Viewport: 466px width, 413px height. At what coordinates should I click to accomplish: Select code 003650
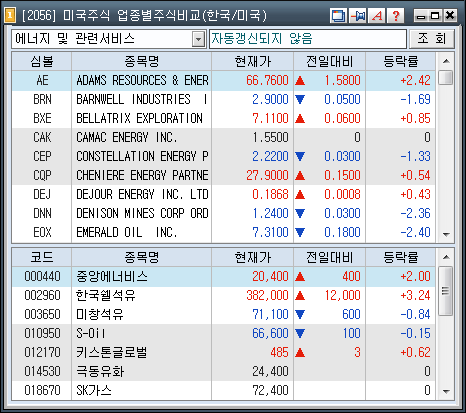coord(42,314)
